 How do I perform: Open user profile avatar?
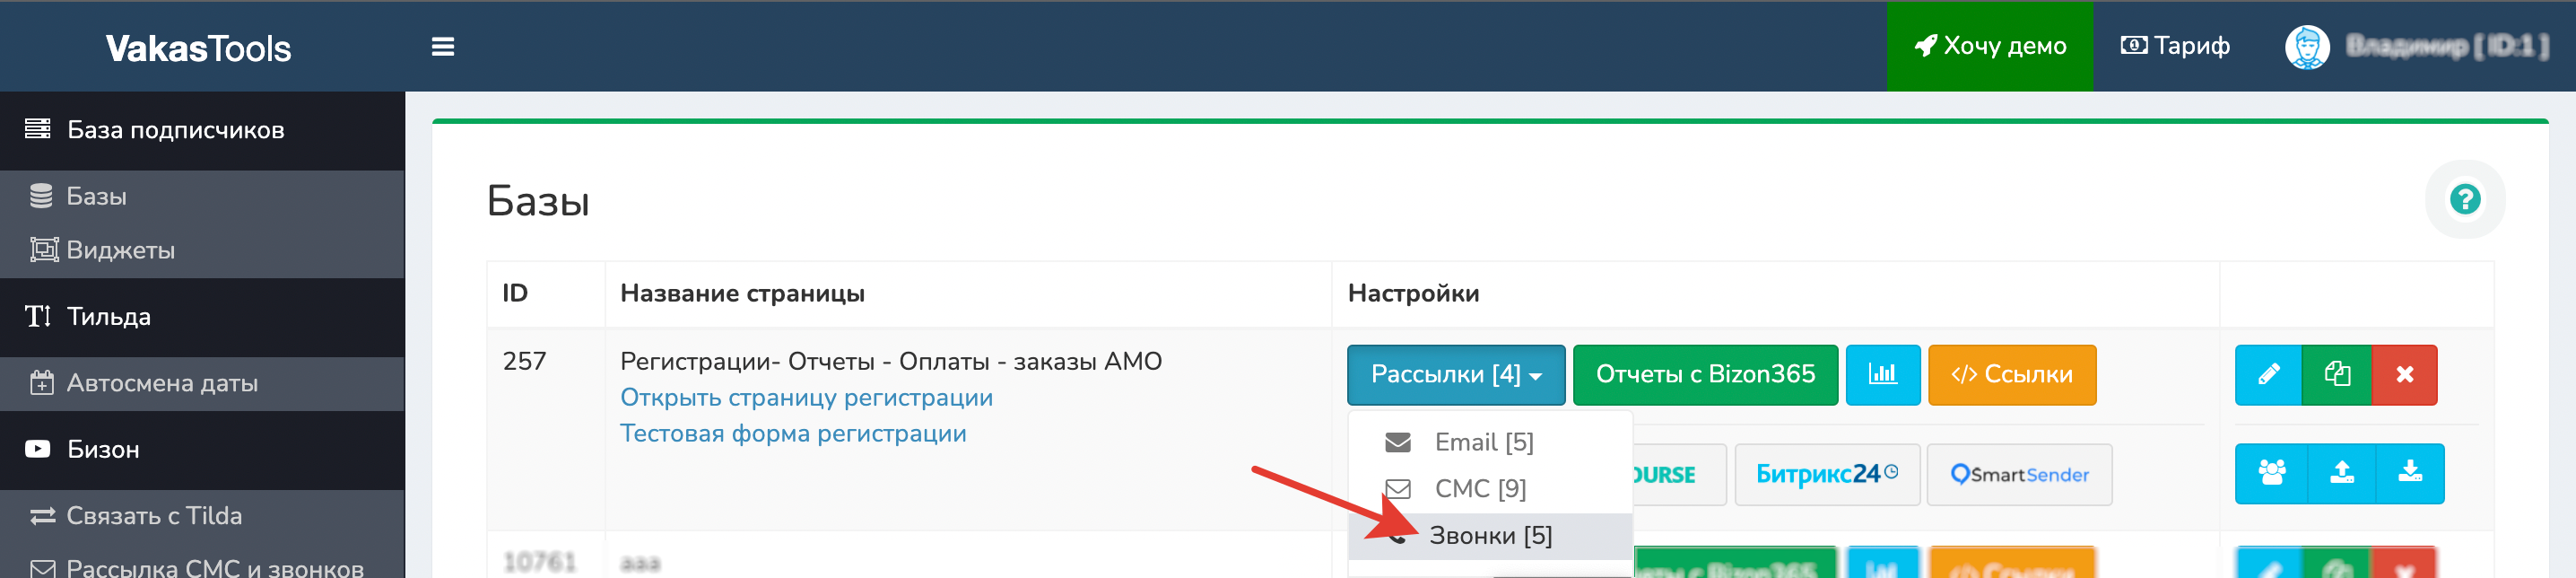click(x=2307, y=47)
